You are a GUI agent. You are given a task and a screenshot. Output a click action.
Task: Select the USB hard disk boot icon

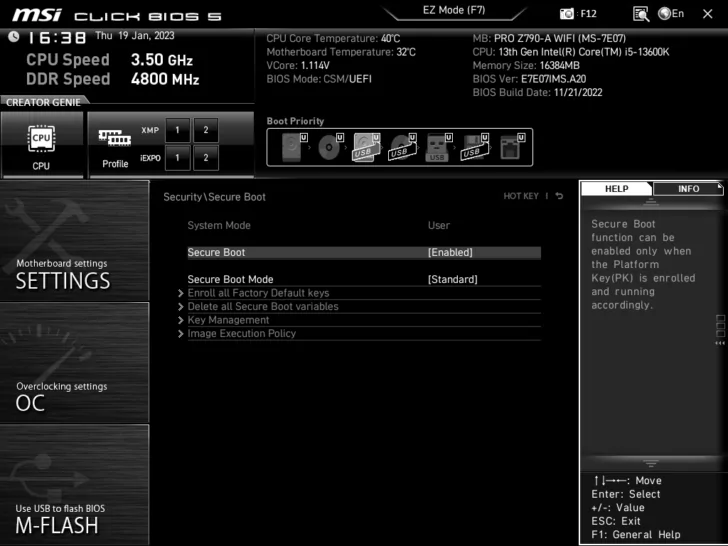[x=365, y=147]
